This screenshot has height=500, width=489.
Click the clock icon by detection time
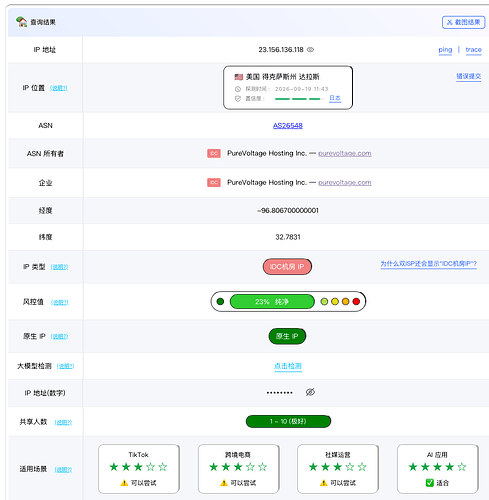pos(238,89)
